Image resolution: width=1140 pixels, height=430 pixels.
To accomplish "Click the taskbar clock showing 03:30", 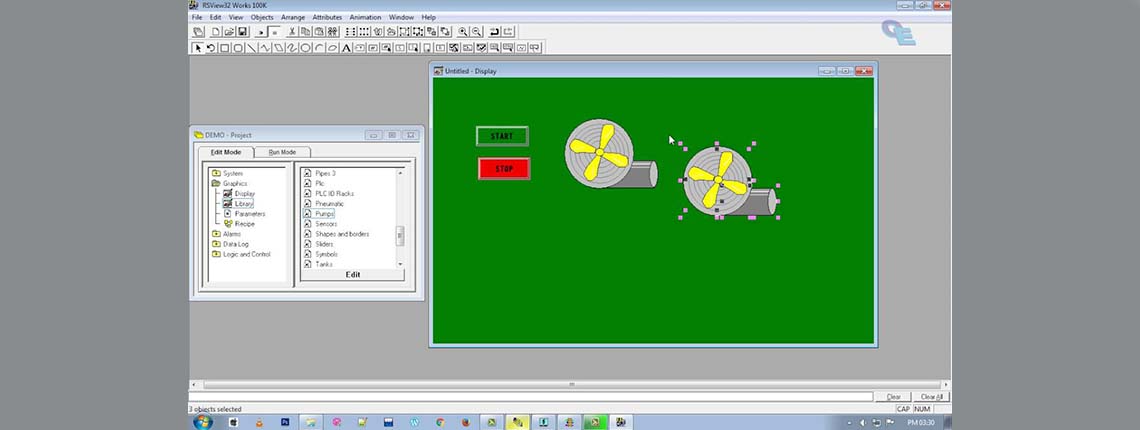I will pyautogui.click(x=920, y=422).
